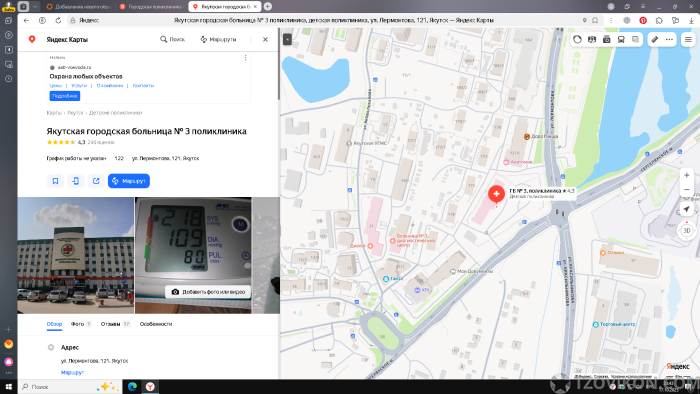
Task: Open the Windows Start menu
Action: (x=8, y=387)
